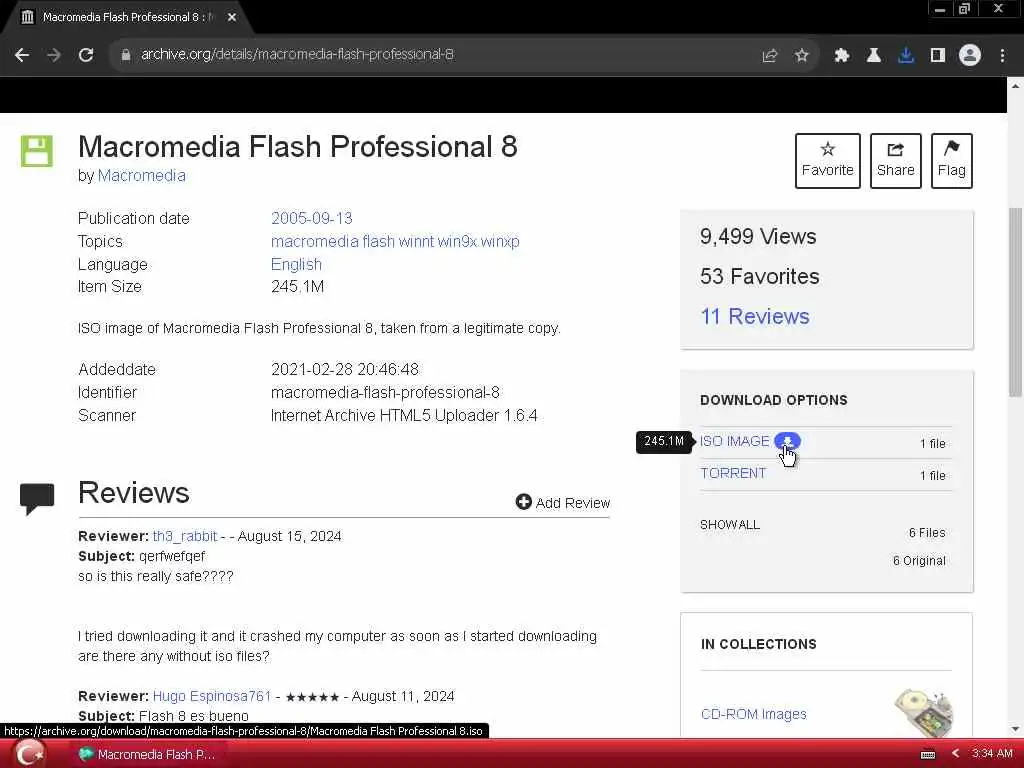Click the browser forward arrow

pos(54,55)
